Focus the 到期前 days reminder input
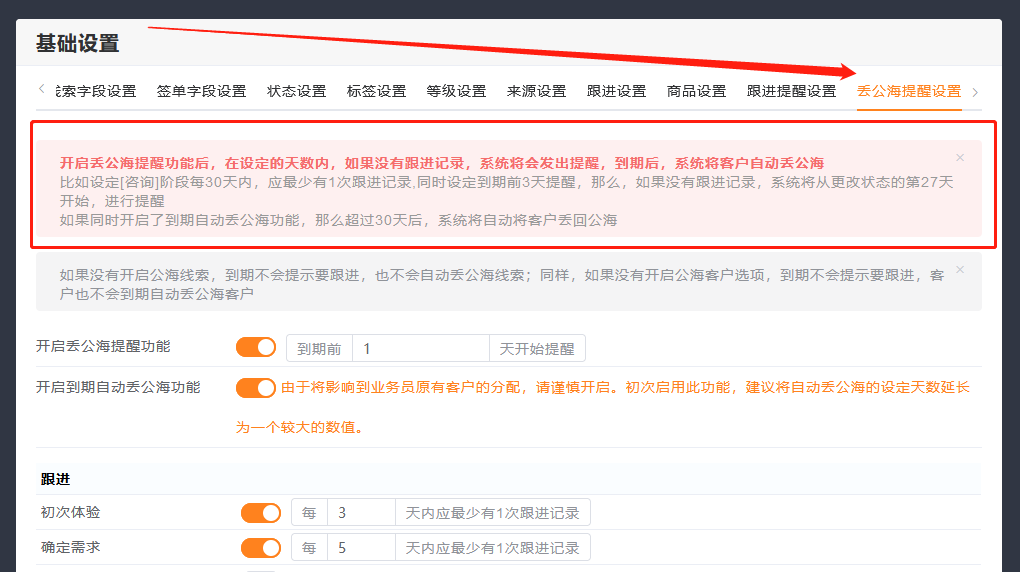The width and height of the screenshot is (1020, 572). coord(420,349)
